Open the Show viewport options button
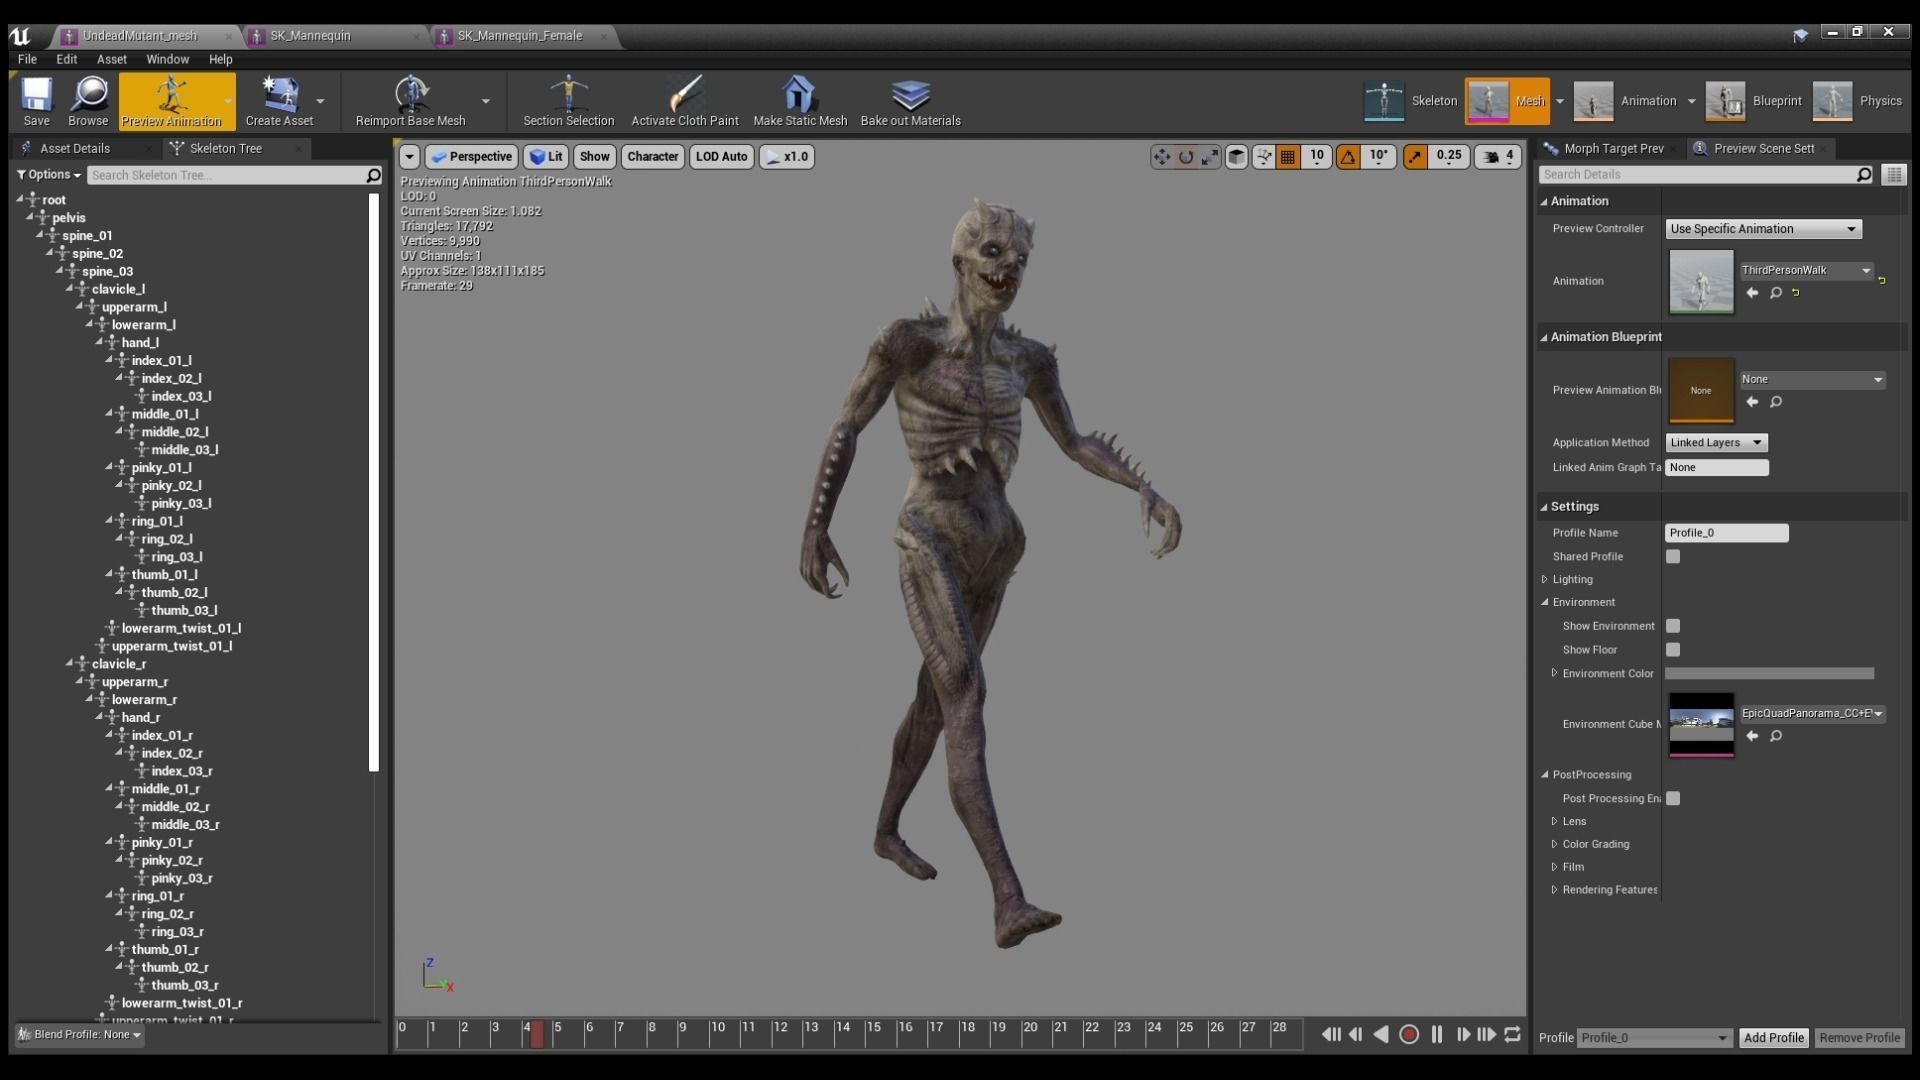Screen dimensions: 1920x1080 tap(594, 157)
